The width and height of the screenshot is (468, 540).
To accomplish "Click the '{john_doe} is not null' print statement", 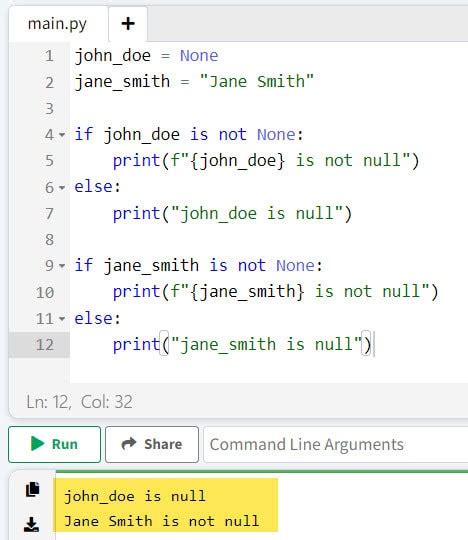I will click(266, 161).
